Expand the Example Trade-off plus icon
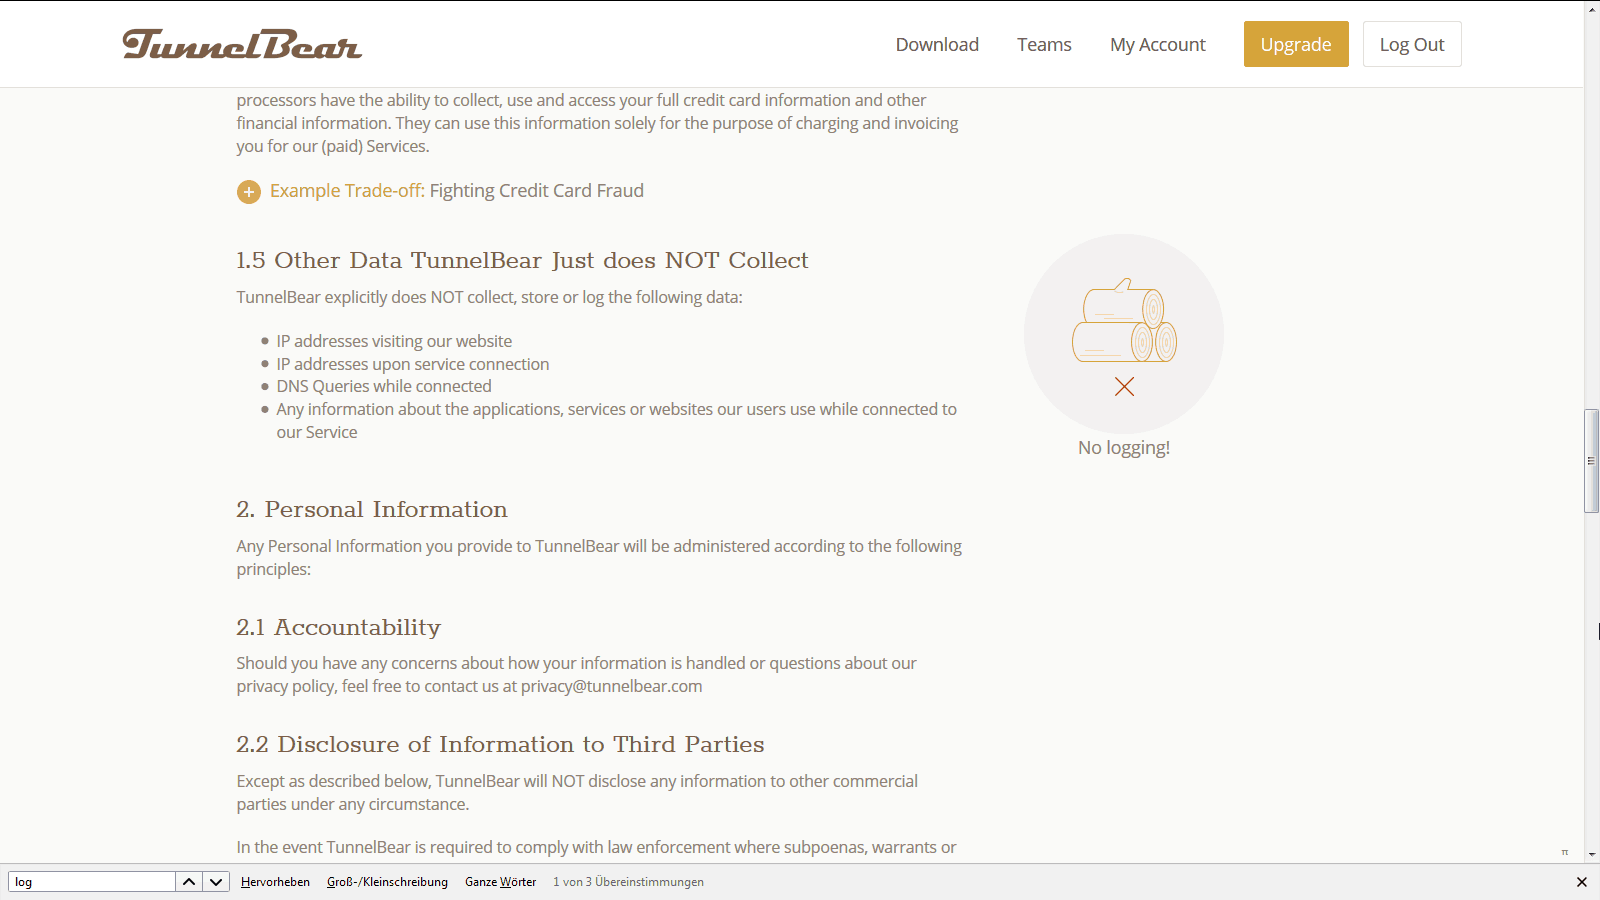The height and width of the screenshot is (900, 1600). click(x=248, y=192)
